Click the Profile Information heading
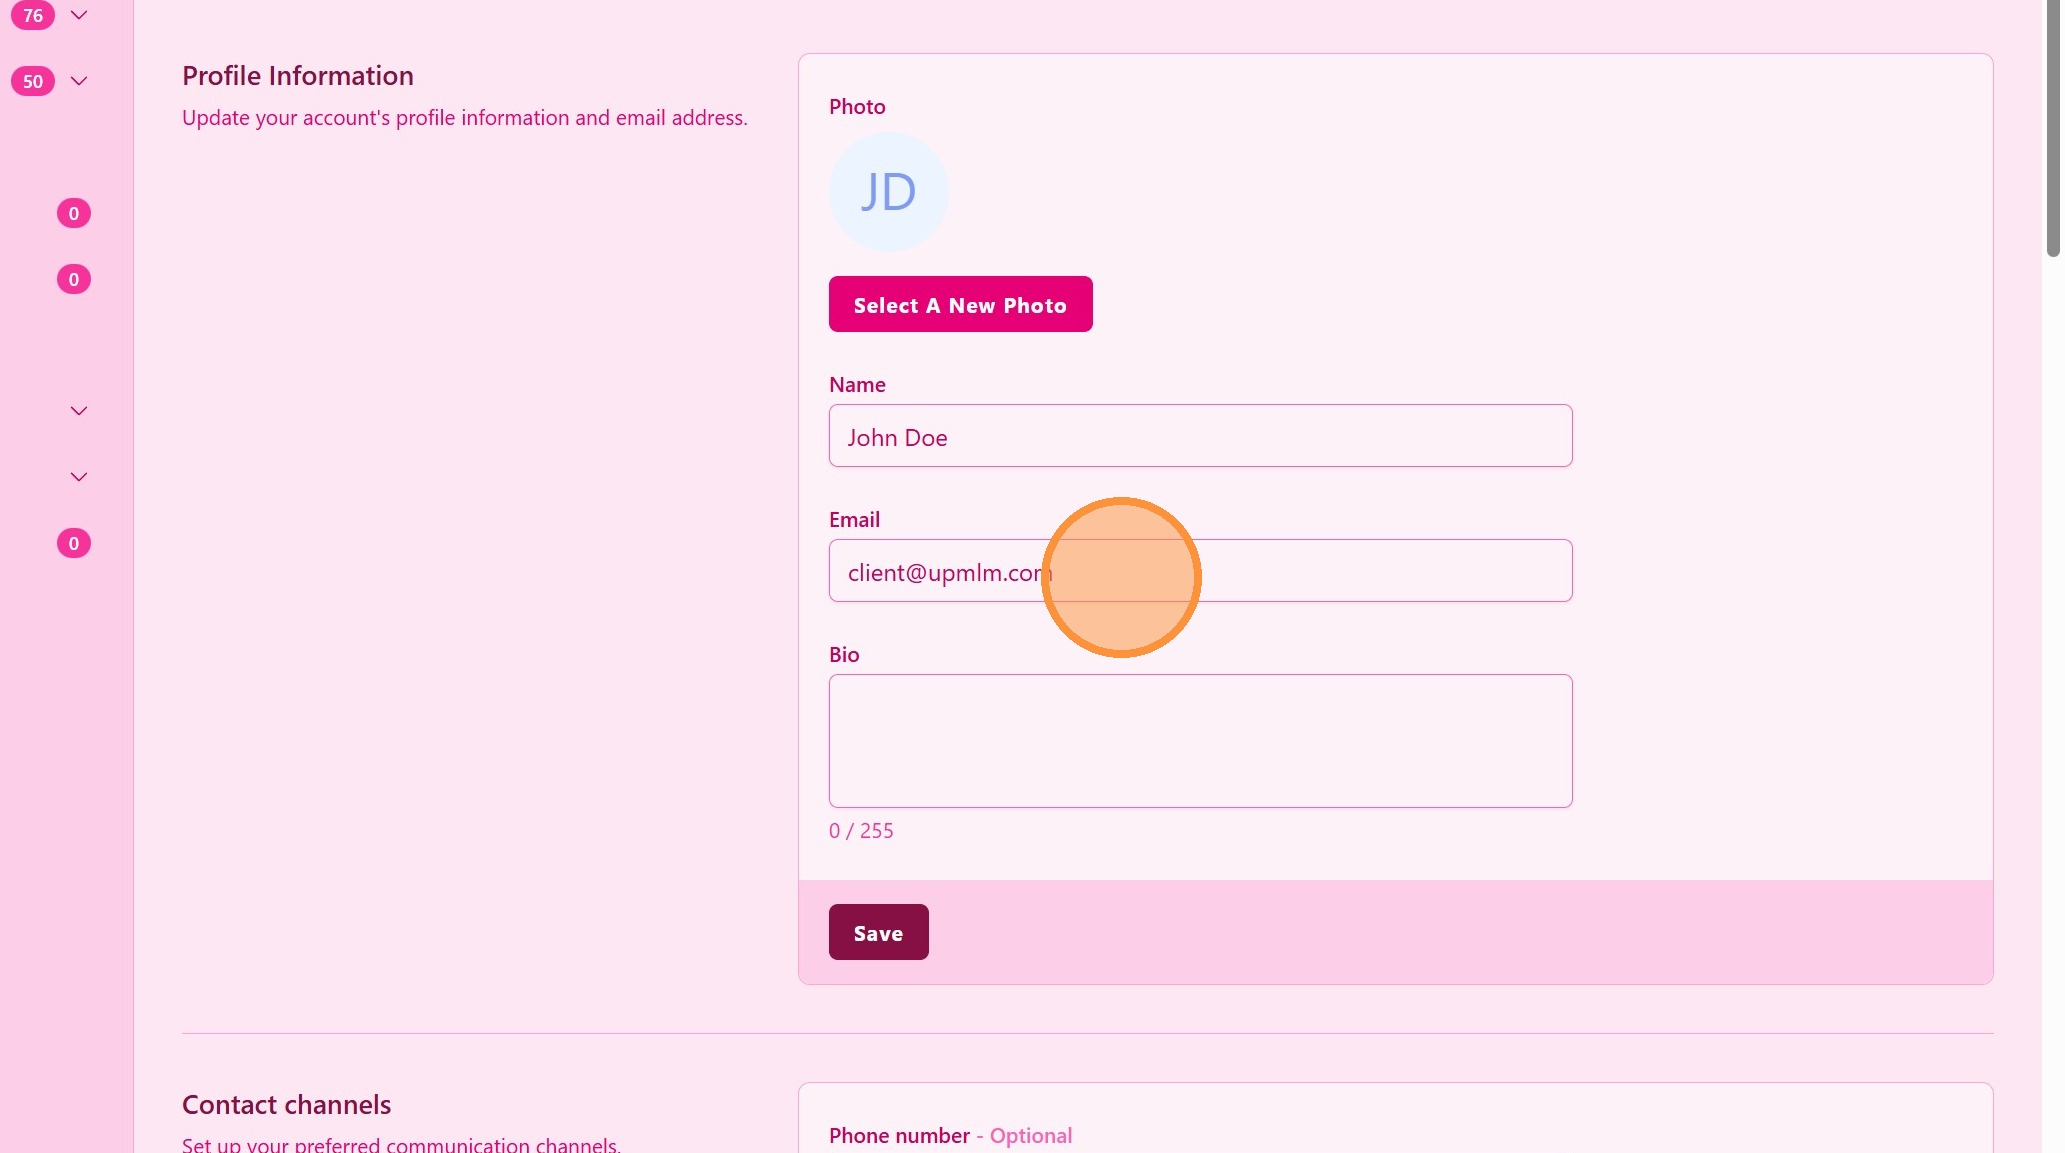2065x1153 pixels. [298, 76]
